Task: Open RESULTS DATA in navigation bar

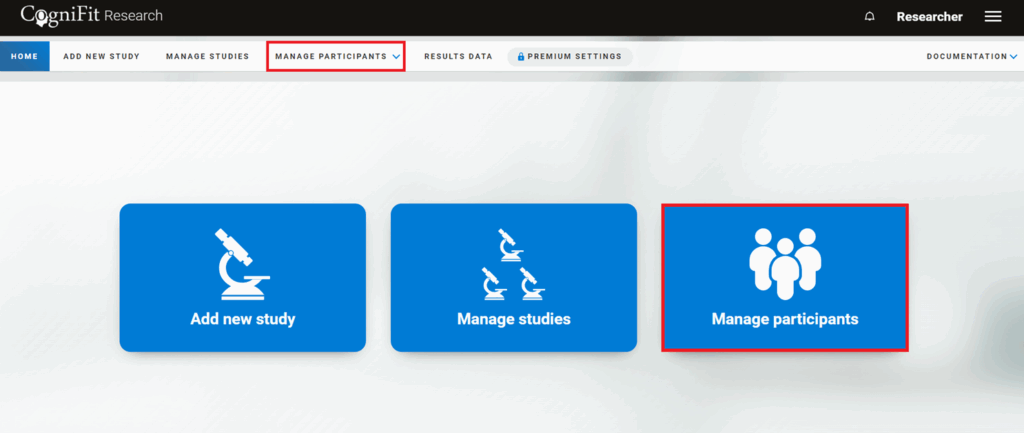Action: [x=458, y=56]
